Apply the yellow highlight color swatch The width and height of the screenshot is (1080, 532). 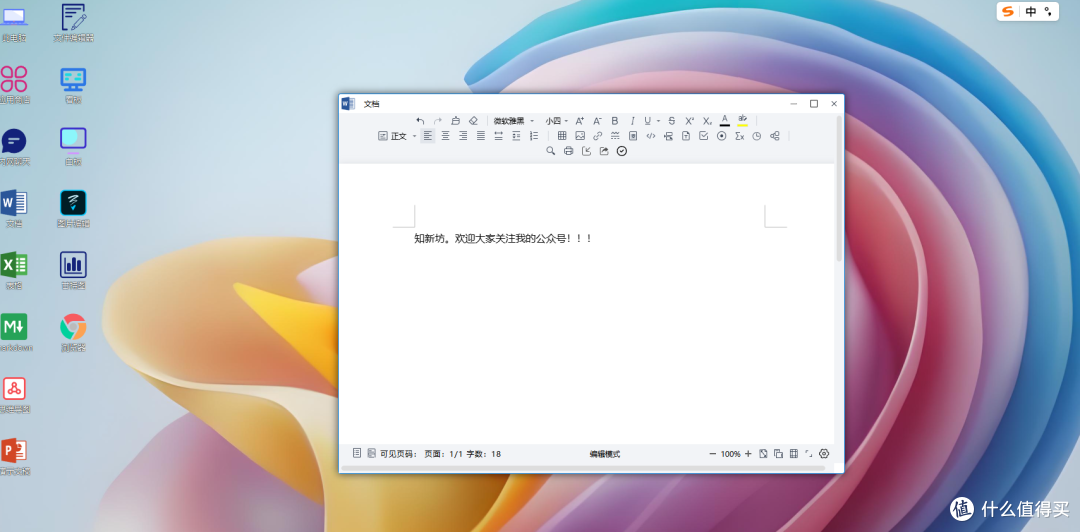[x=742, y=121]
